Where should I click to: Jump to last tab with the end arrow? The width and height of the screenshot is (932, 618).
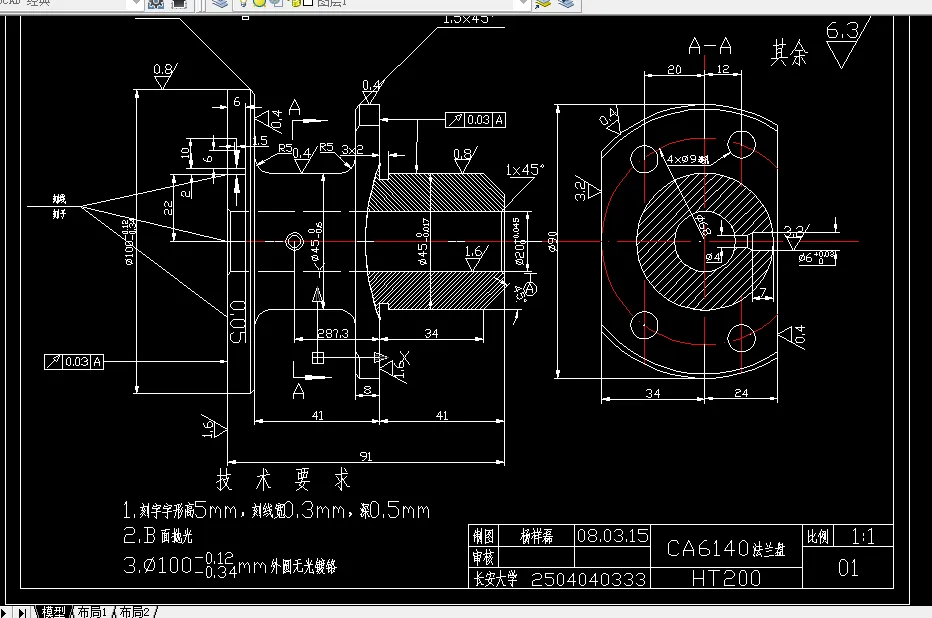(x=22, y=612)
